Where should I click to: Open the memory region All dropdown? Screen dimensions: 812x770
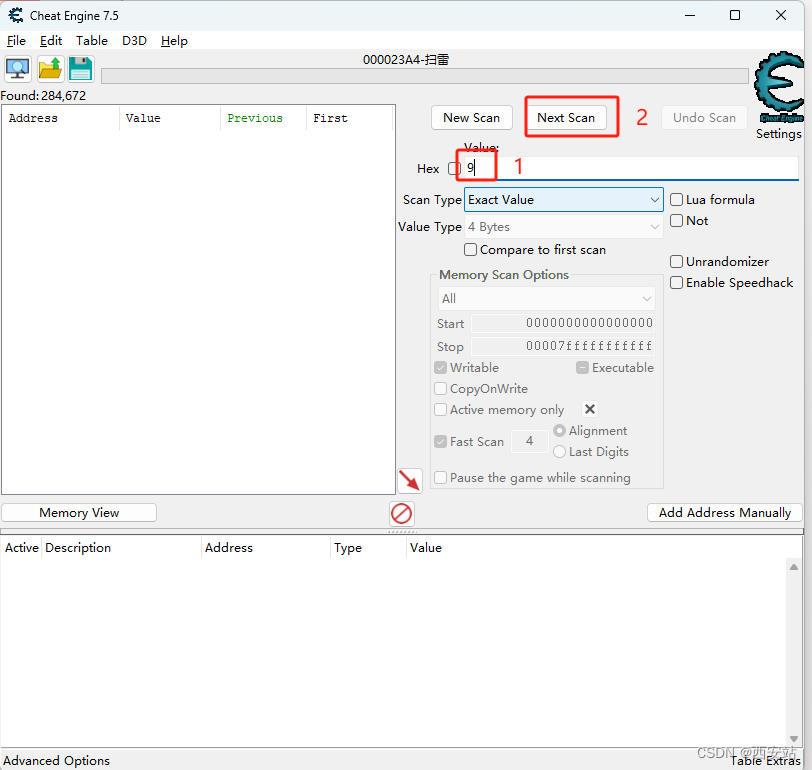coord(546,298)
